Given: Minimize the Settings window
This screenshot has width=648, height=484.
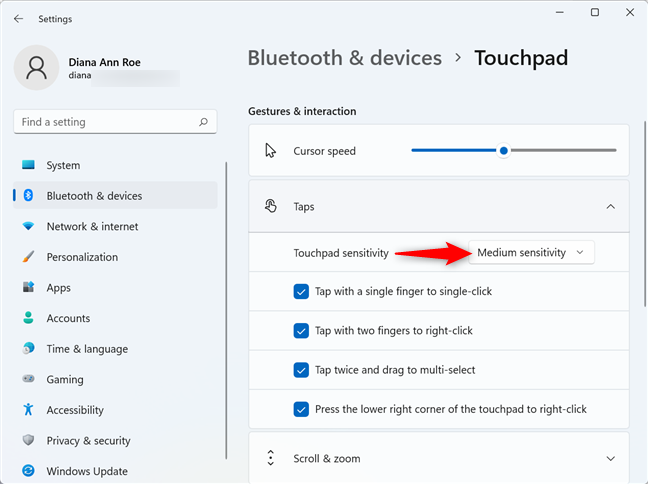Looking at the screenshot, I should pos(560,12).
